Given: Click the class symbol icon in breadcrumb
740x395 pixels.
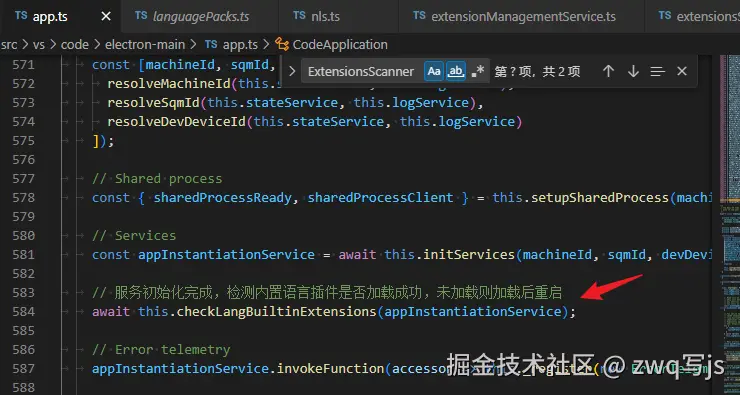Looking at the screenshot, I should [282, 44].
